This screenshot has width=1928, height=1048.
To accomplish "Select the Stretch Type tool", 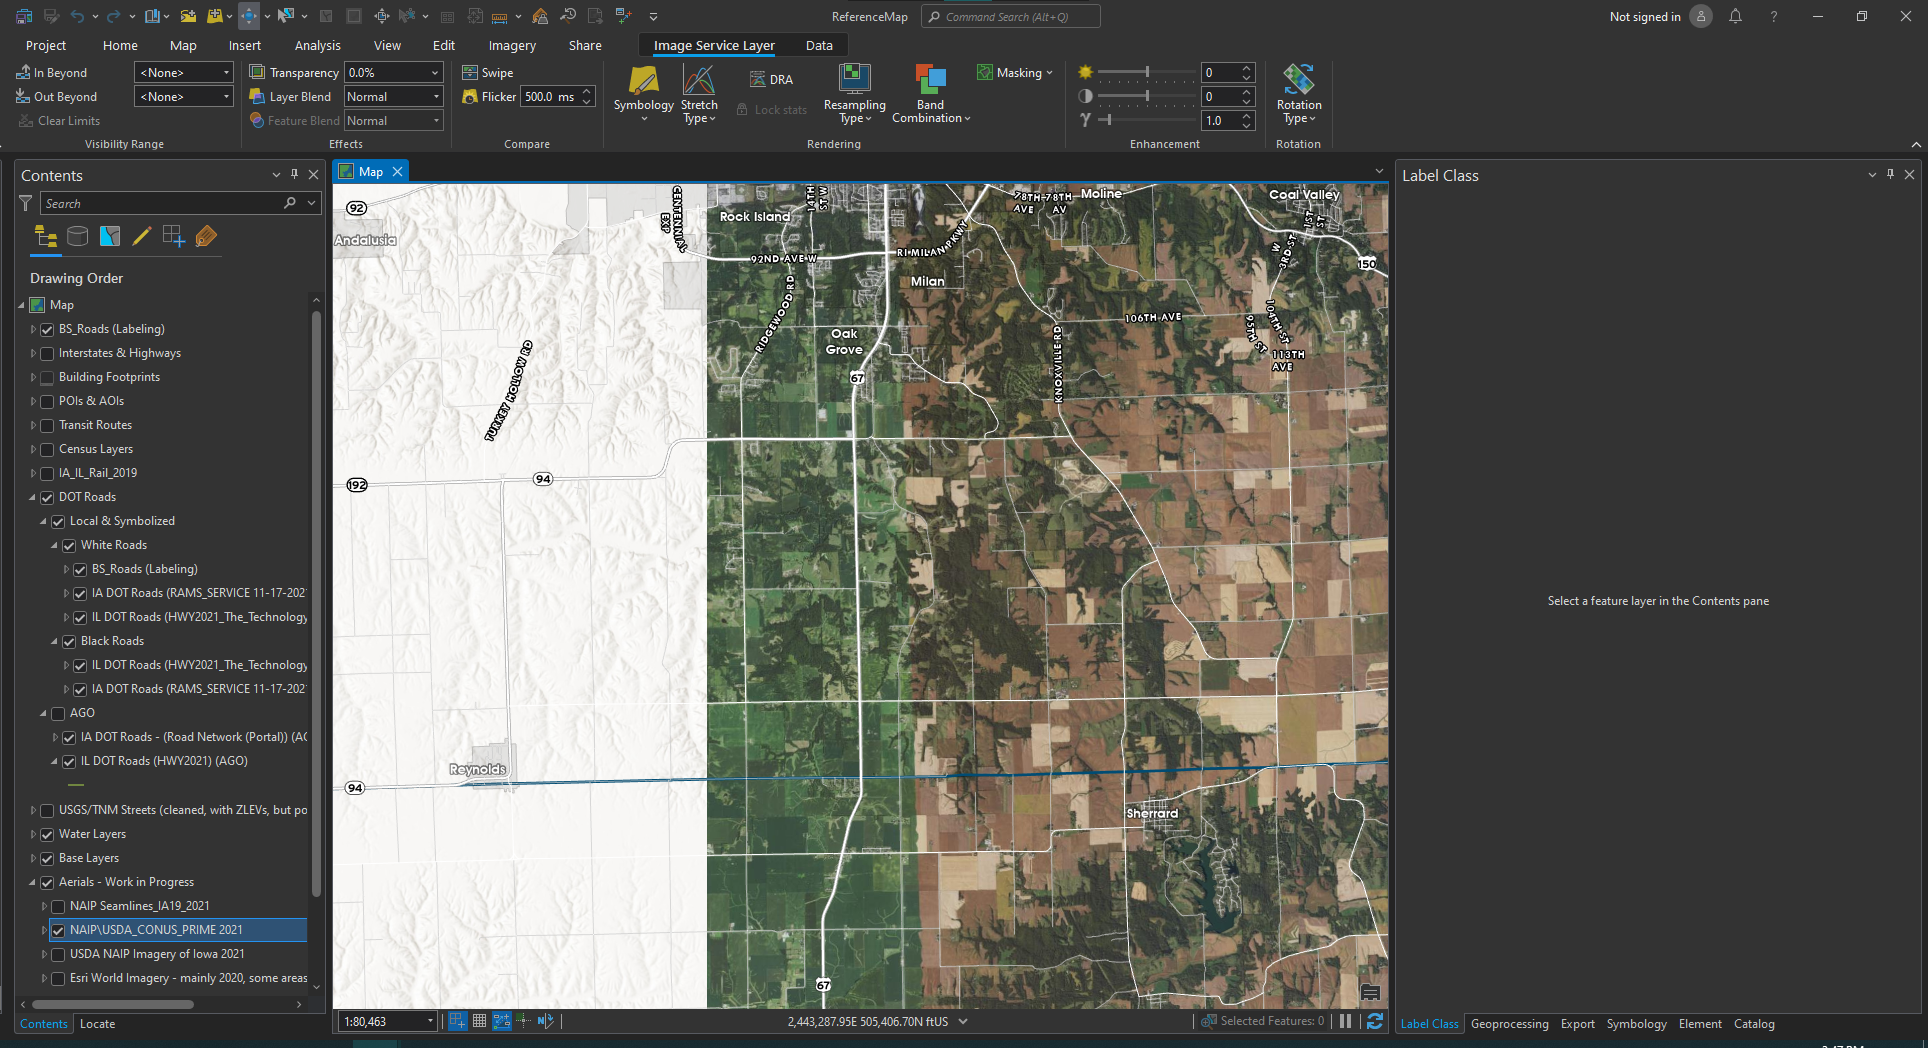I will 699,93.
